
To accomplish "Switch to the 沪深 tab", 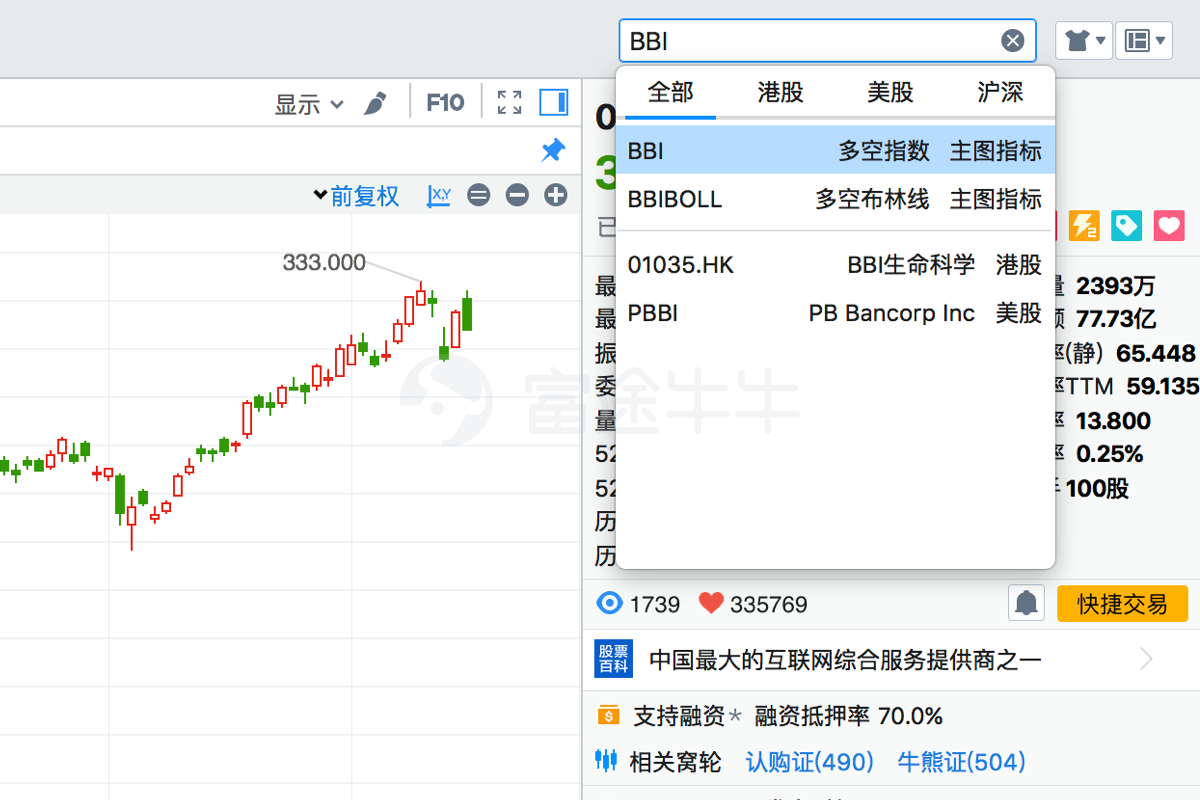I will click(1000, 93).
